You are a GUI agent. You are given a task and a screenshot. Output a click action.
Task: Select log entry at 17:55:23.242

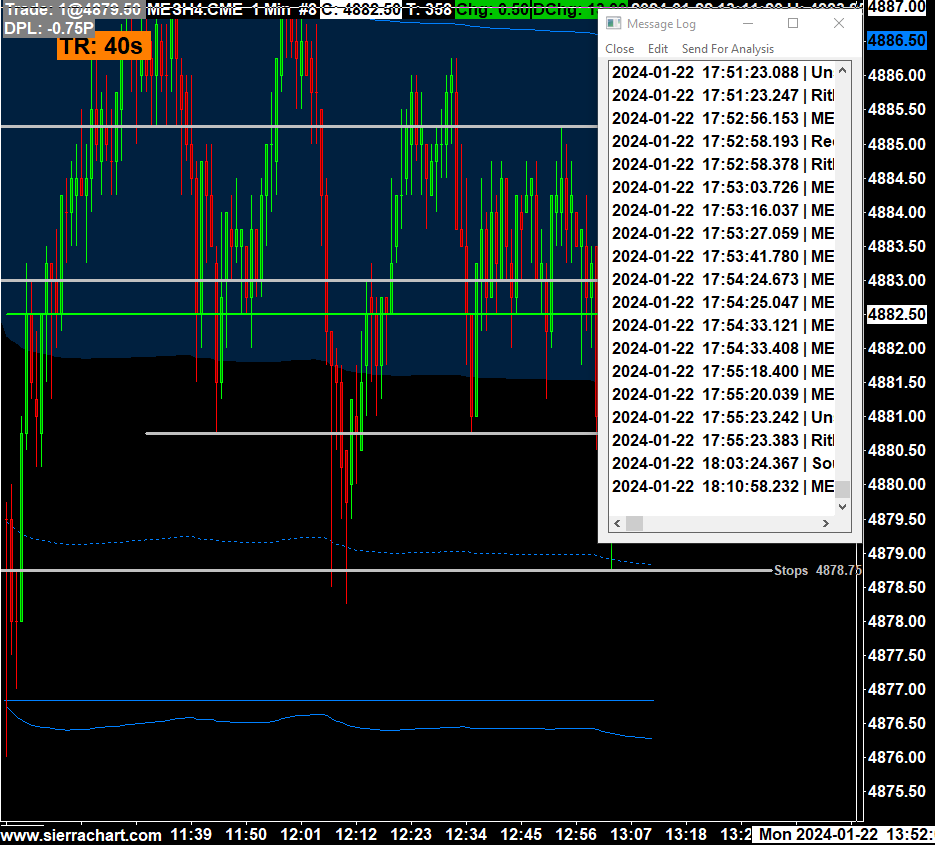click(x=722, y=417)
